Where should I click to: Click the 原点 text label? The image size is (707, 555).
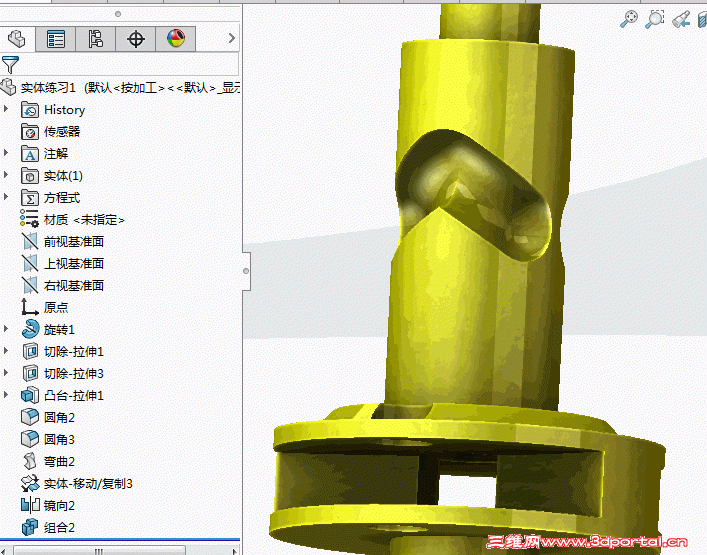click(x=56, y=307)
